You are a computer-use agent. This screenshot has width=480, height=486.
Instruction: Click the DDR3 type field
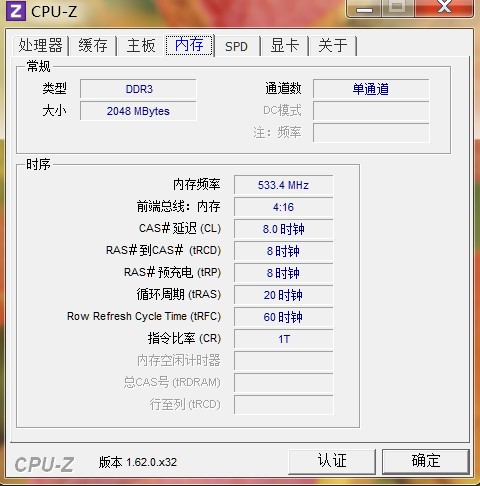138,89
